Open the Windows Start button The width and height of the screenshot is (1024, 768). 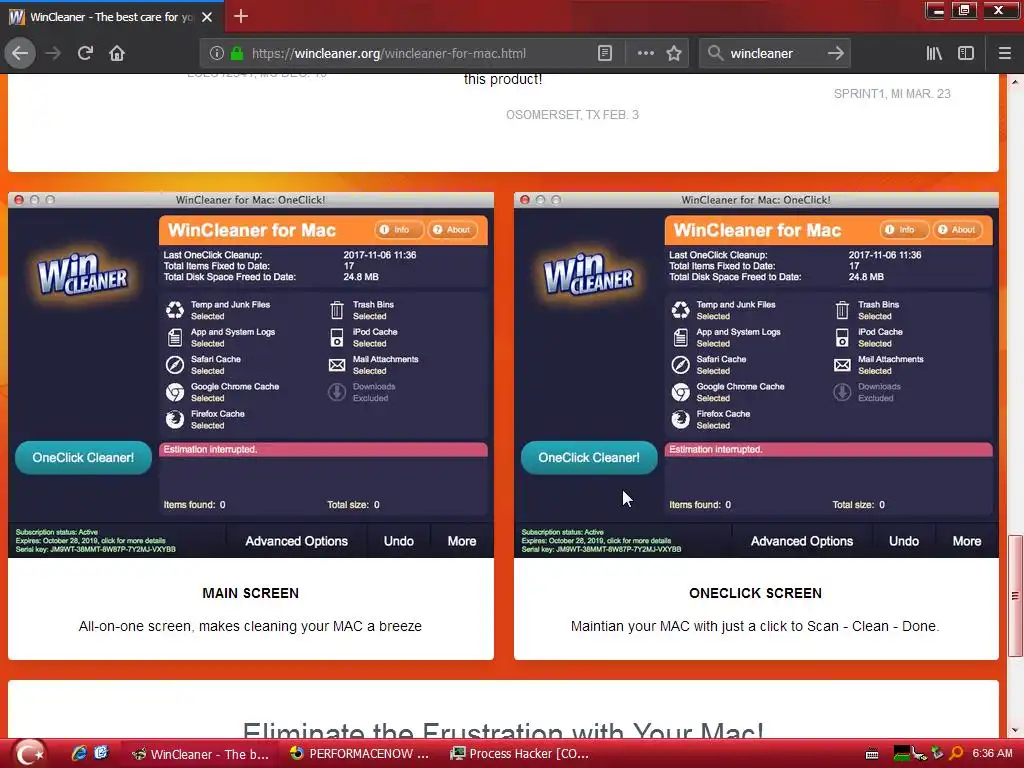[29, 753]
